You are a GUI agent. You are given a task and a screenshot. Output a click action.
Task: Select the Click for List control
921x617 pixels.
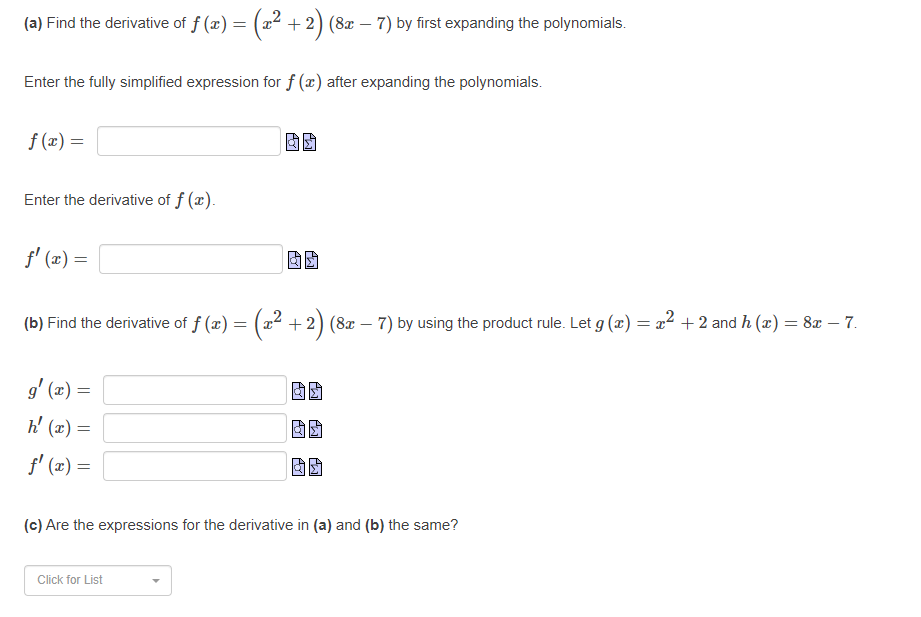point(97,580)
